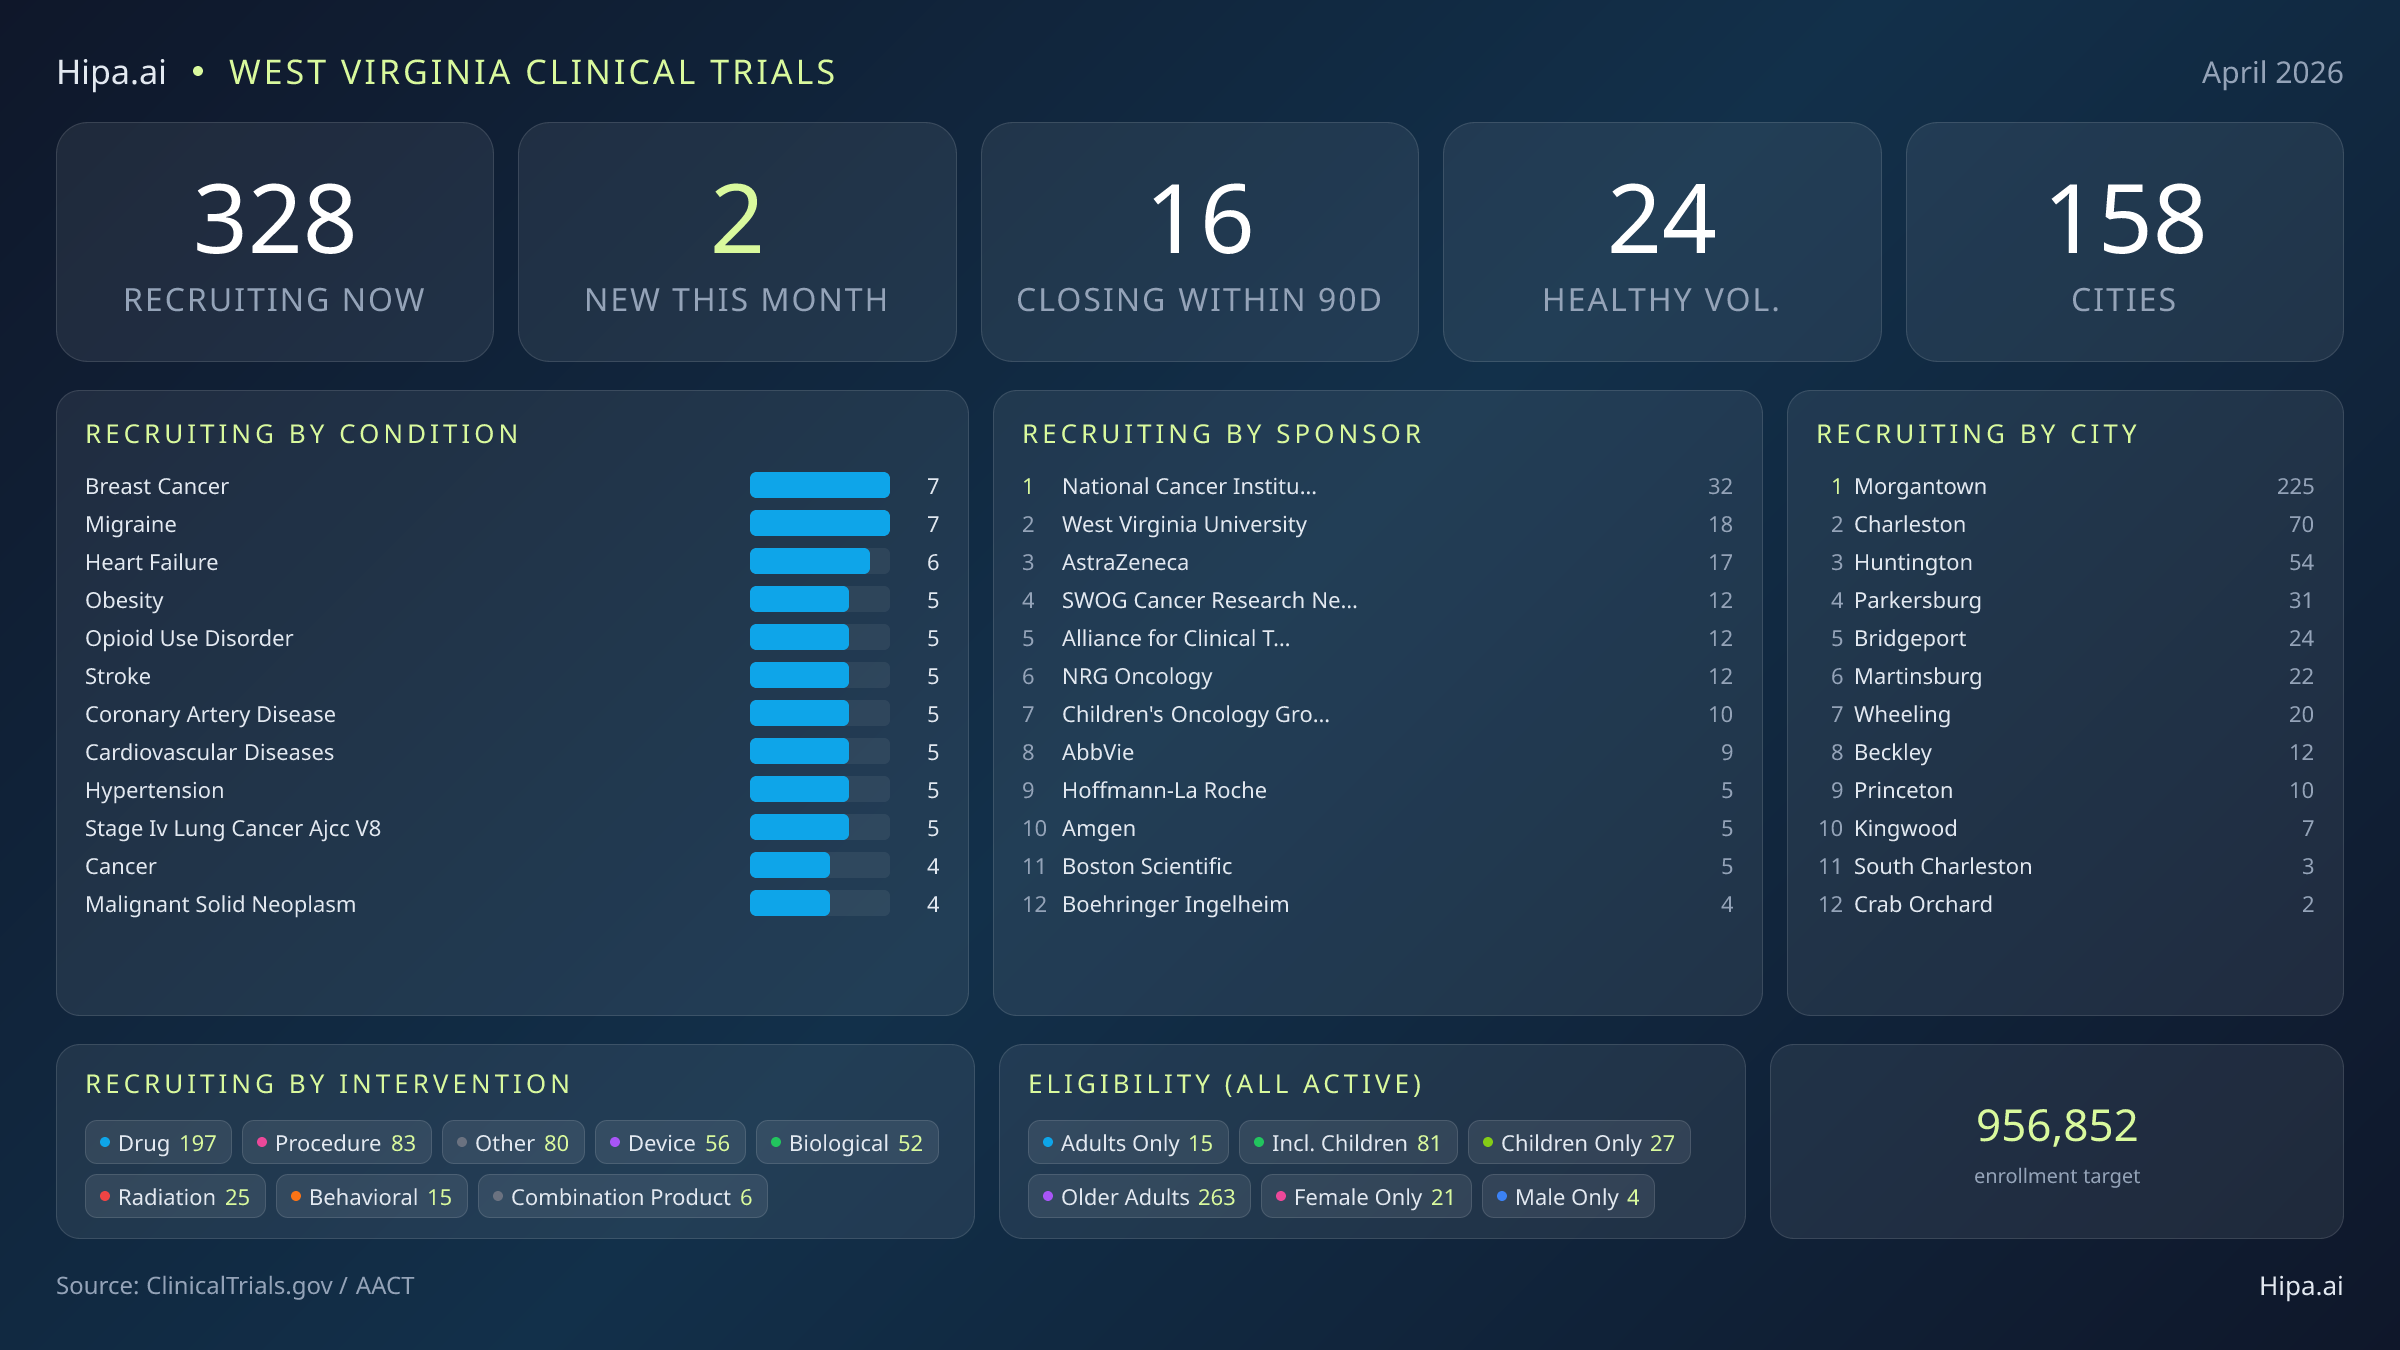Select Stage Iv Lung Cancer Ajcc V8
The width and height of the screenshot is (2400, 1350).
pos(233,828)
